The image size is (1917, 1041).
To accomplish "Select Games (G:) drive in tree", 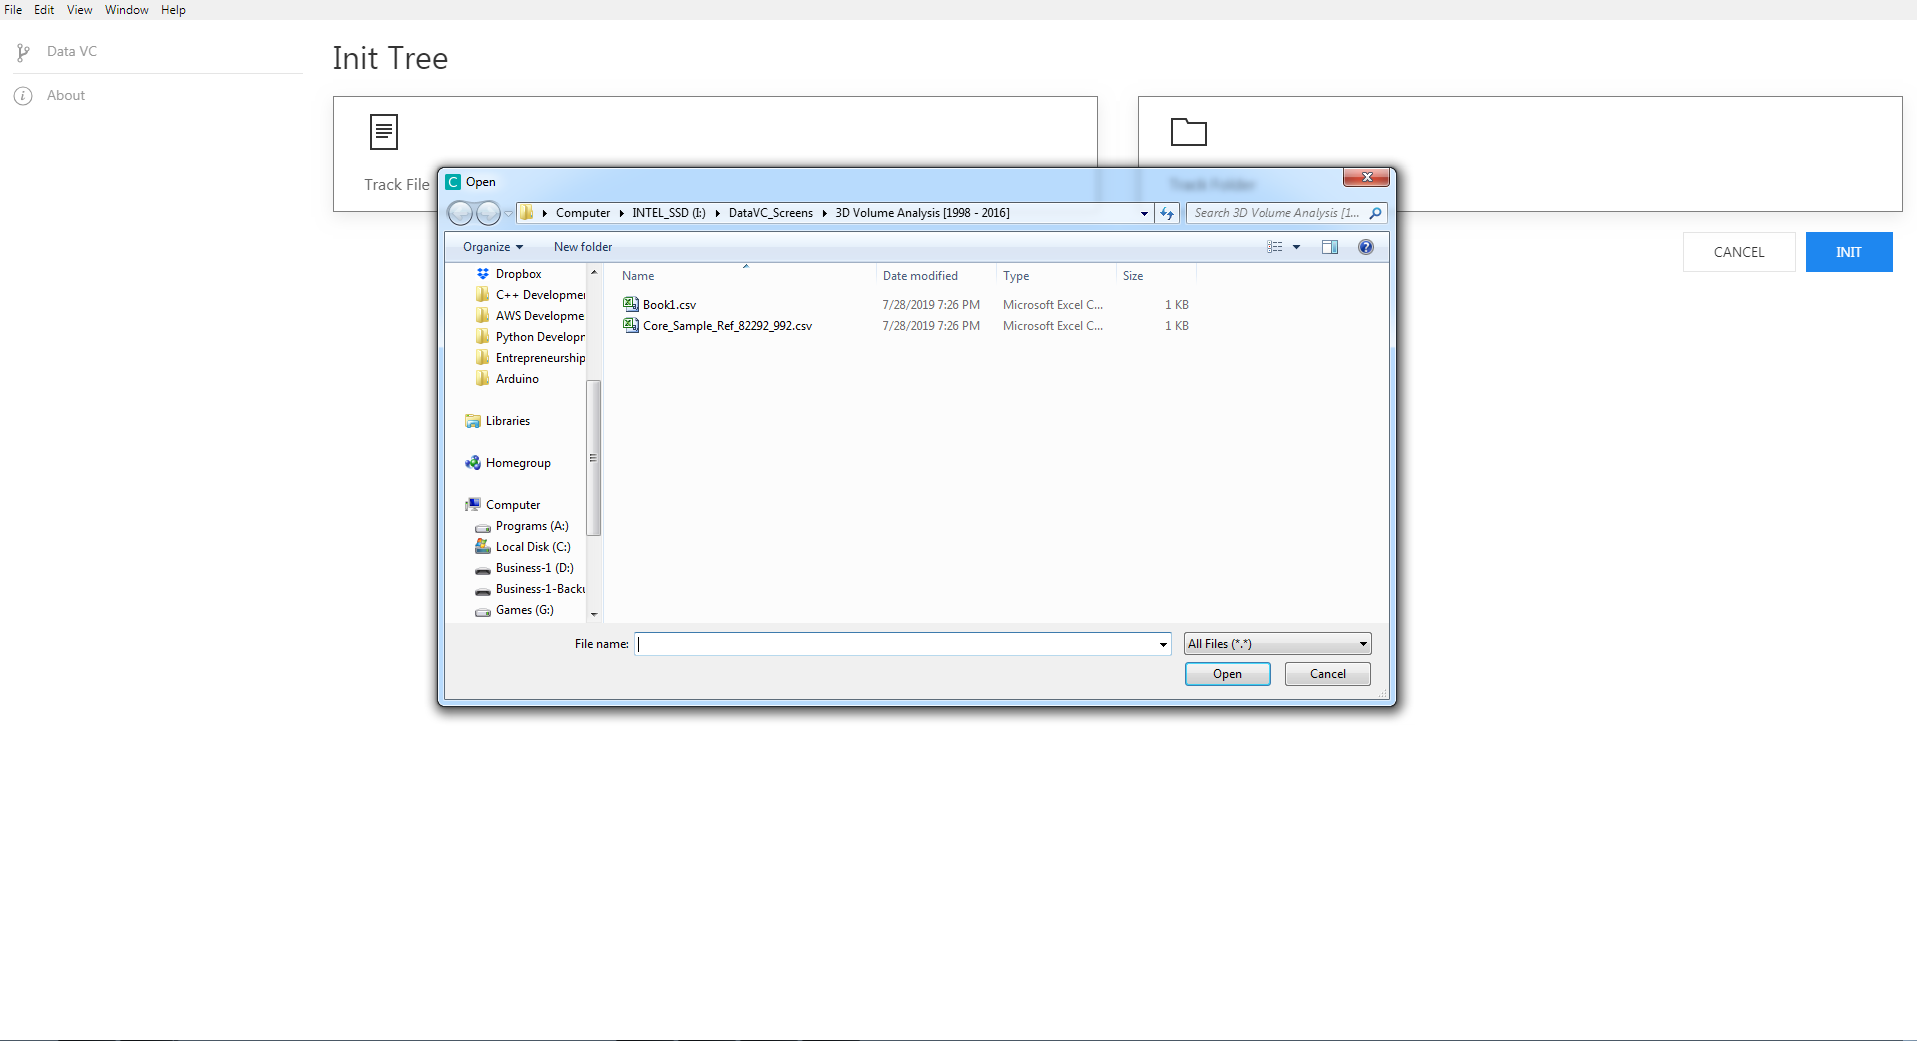I will tap(524, 610).
